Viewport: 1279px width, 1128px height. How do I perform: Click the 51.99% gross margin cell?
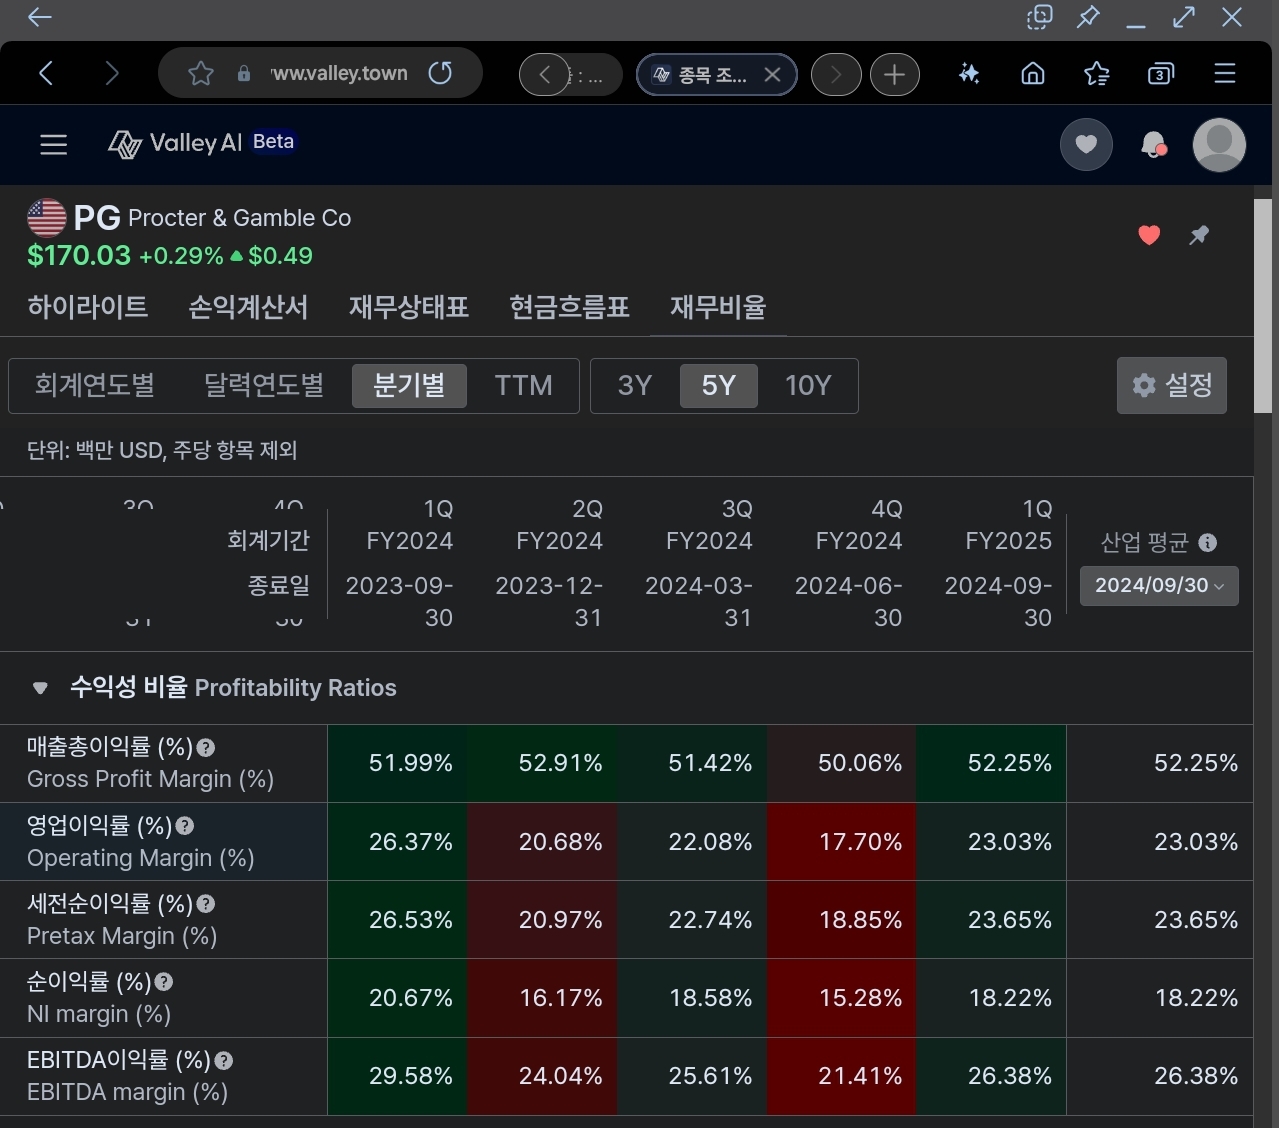397,763
